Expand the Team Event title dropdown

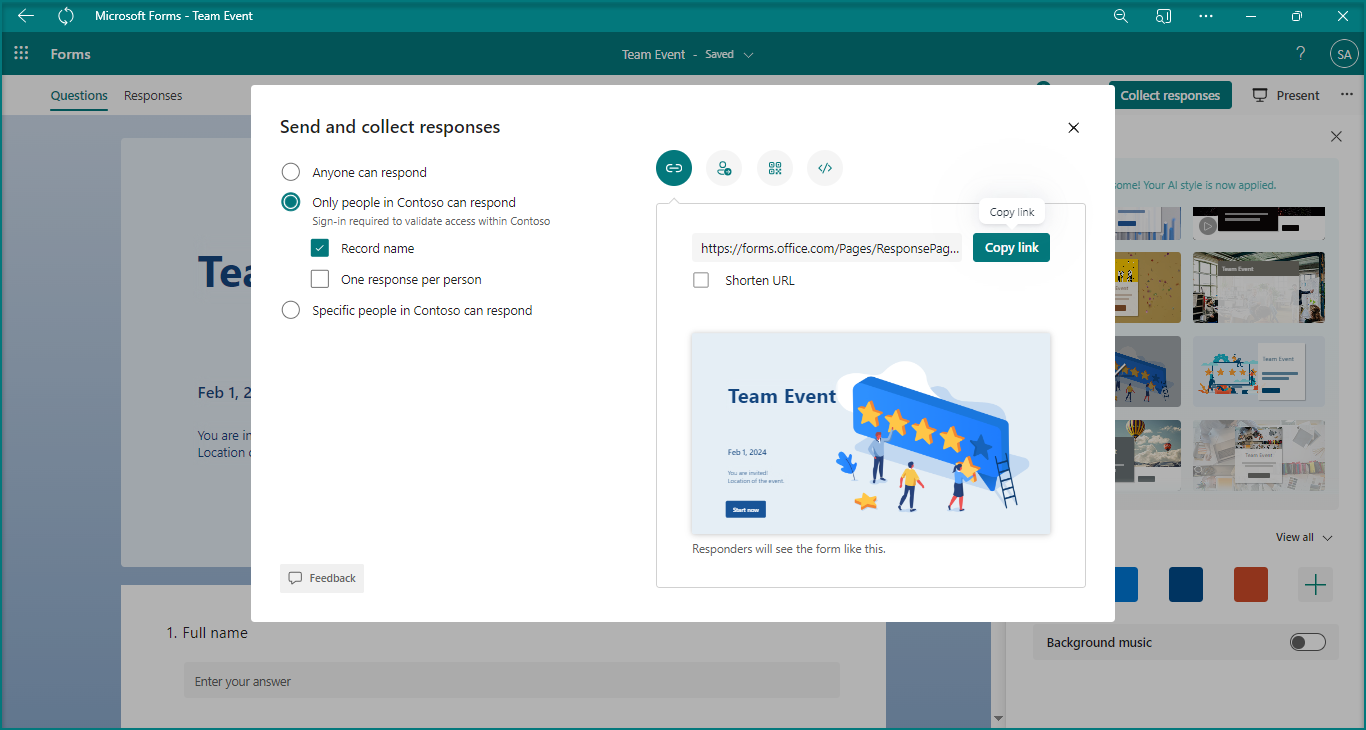click(x=749, y=55)
